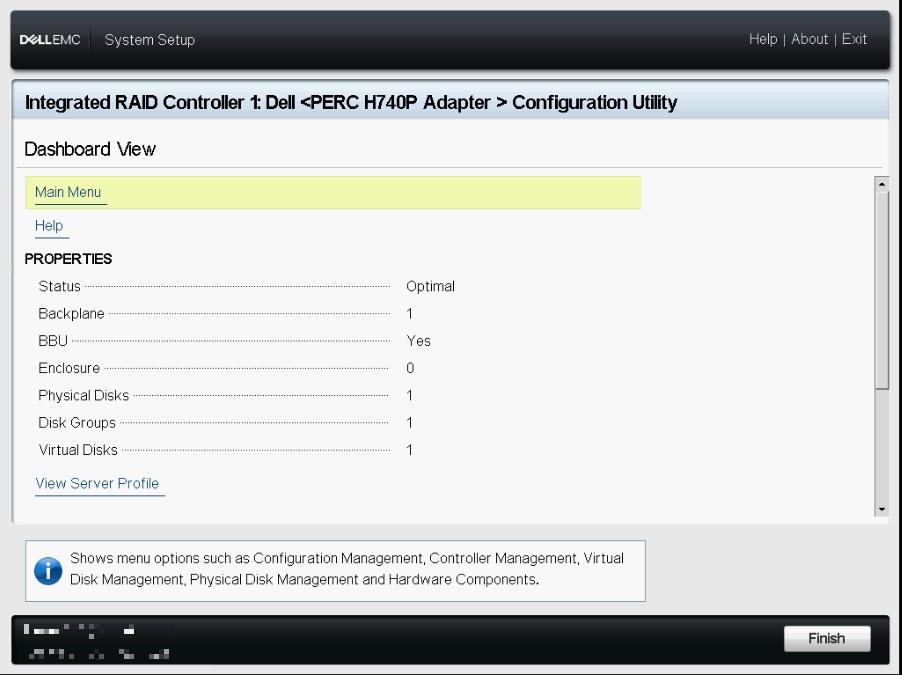Image resolution: width=902 pixels, height=675 pixels.
Task: Click the scrollbar up arrow
Action: [882, 184]
